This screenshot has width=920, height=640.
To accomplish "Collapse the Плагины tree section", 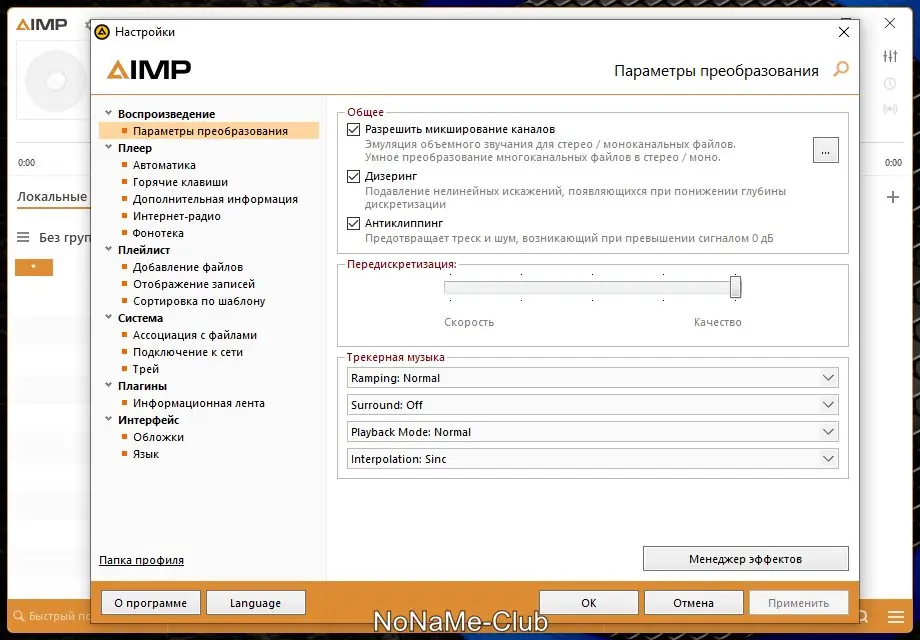I will (x=108, y=385).
